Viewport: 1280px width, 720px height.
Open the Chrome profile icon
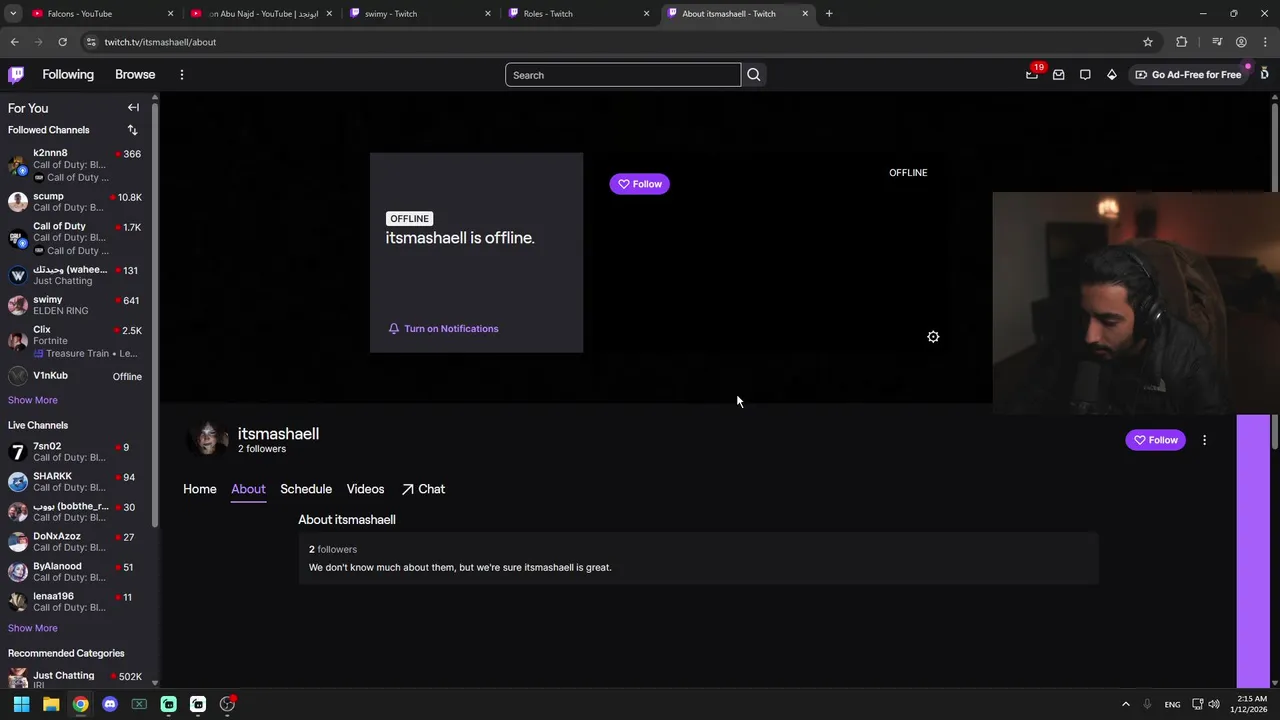coord(1241,42)
